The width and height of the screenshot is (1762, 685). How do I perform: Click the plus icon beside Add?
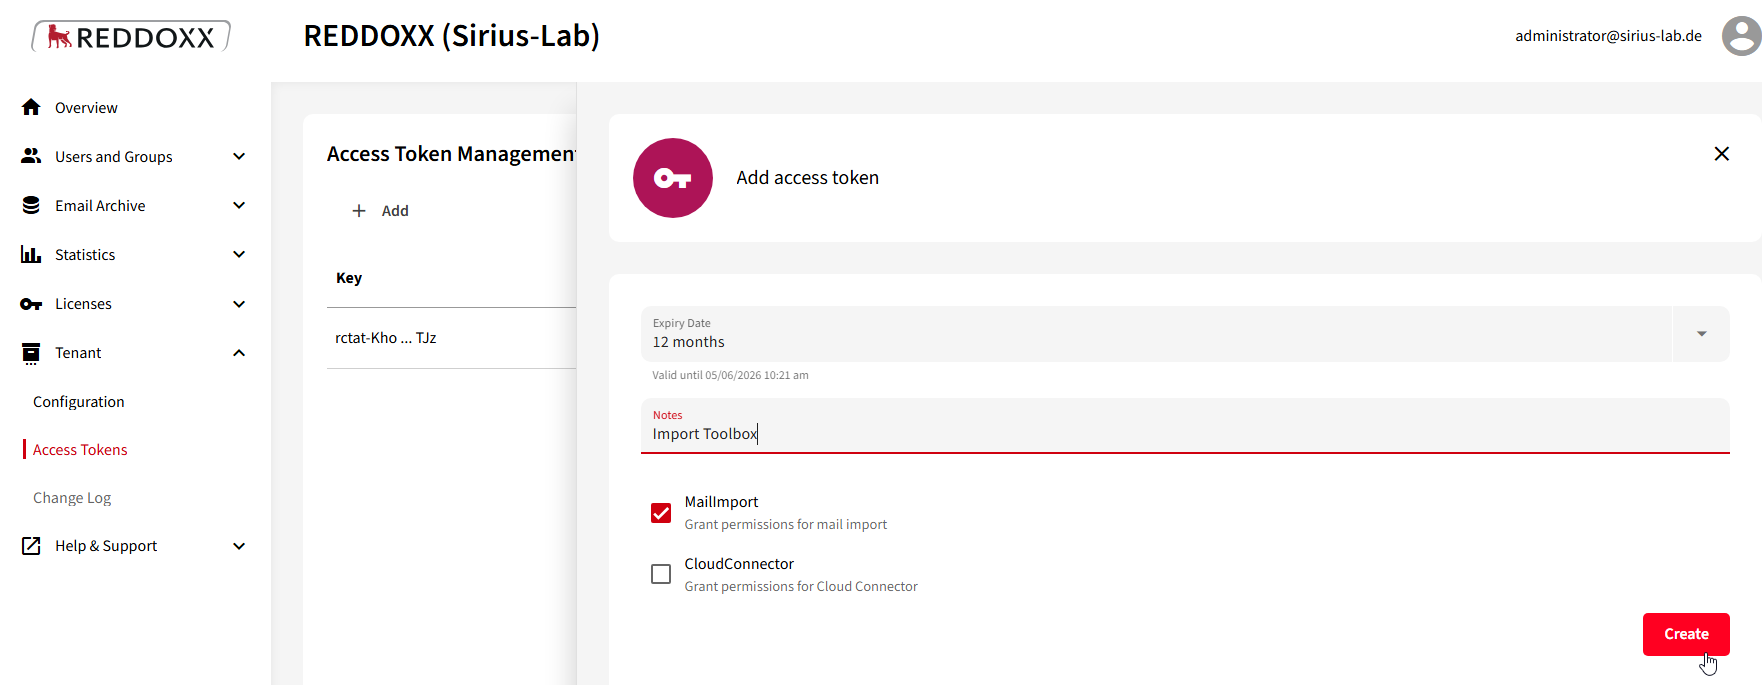(x=359, y=211)
